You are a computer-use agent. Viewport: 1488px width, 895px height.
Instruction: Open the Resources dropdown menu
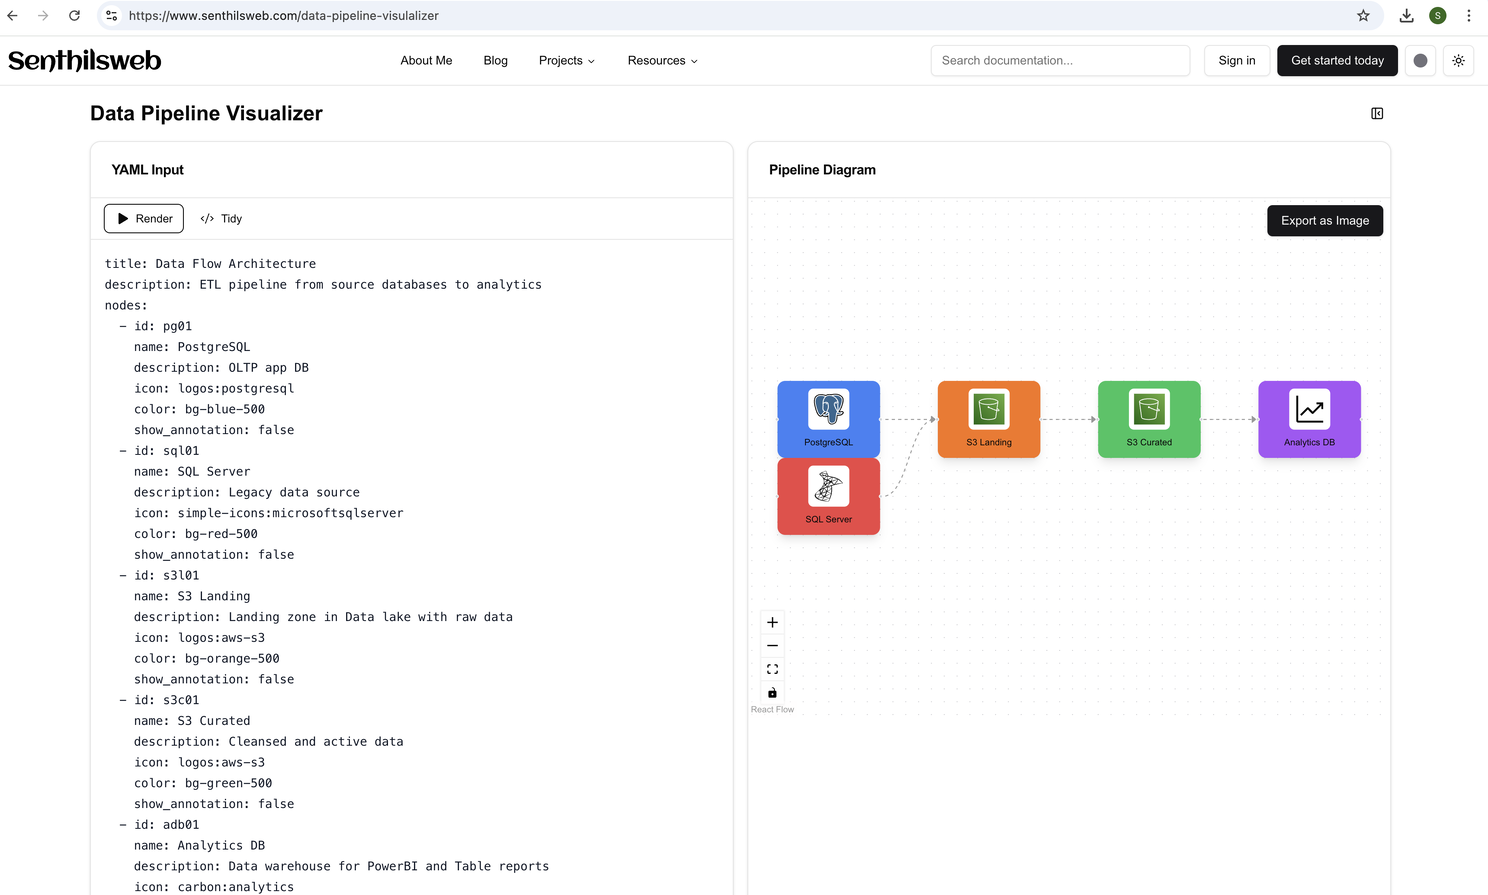click(662, 61)
